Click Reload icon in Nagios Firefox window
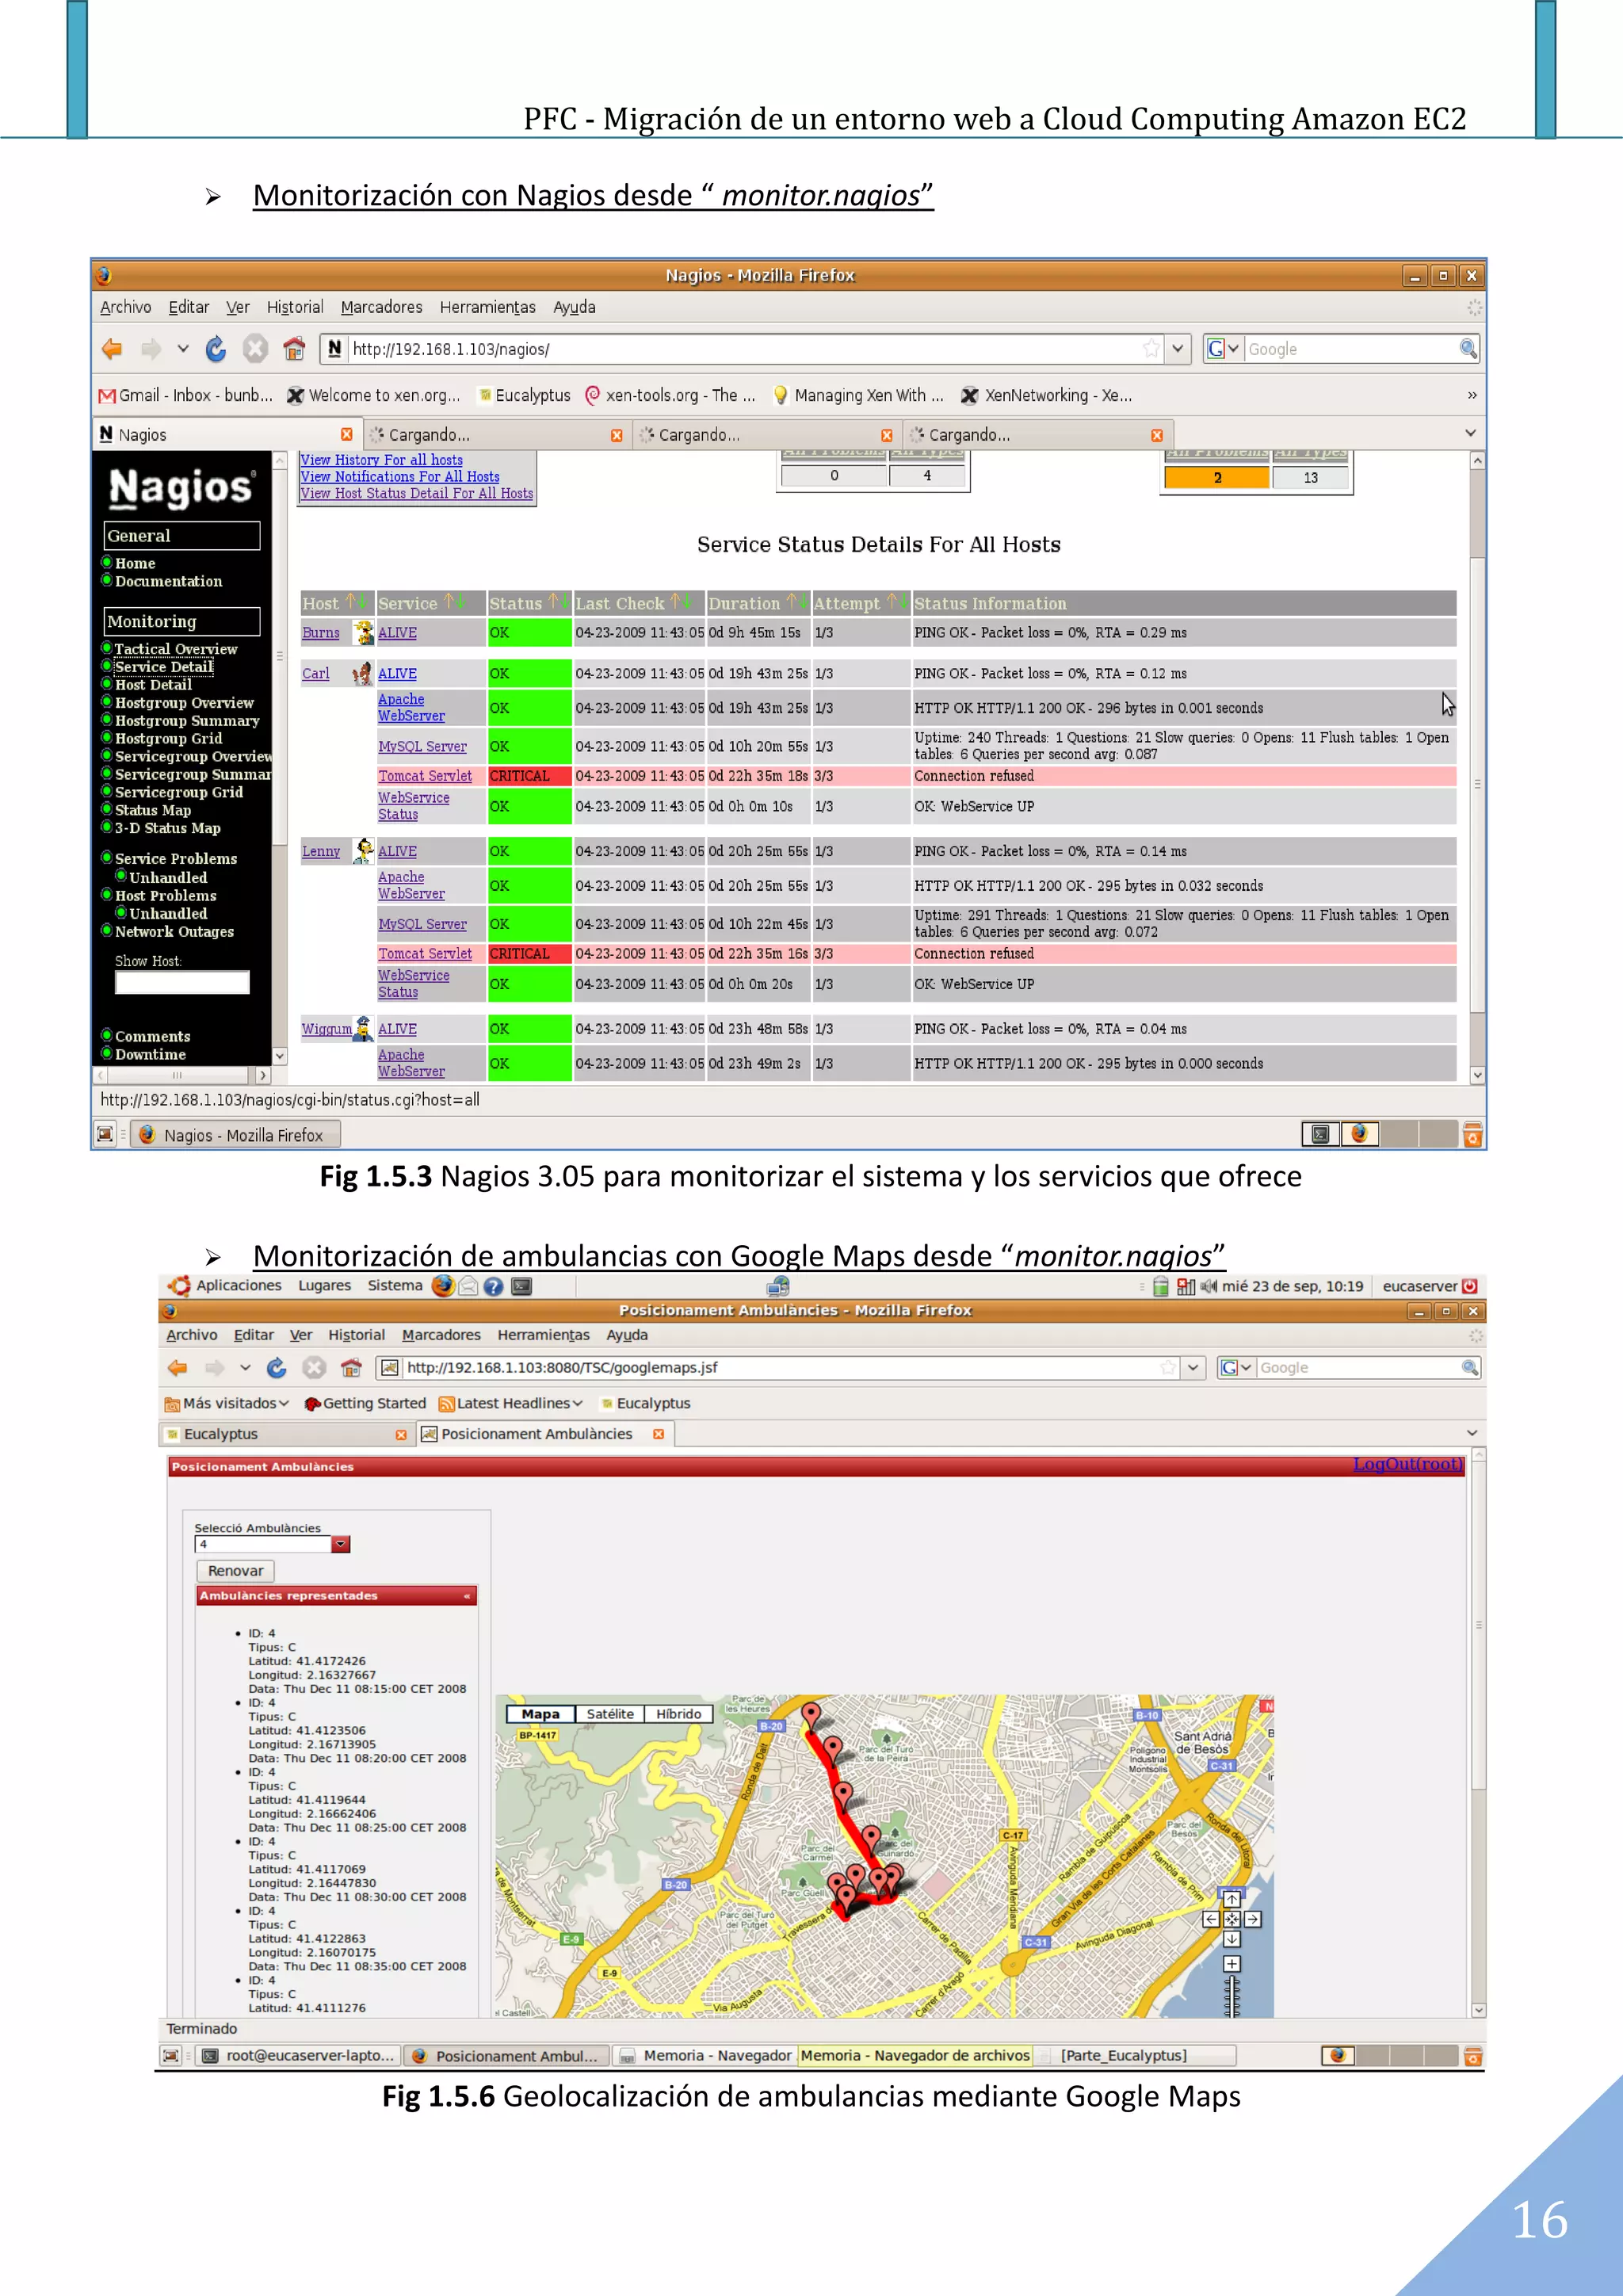This screenshot has width=1623, height=2296. point(216,349)
